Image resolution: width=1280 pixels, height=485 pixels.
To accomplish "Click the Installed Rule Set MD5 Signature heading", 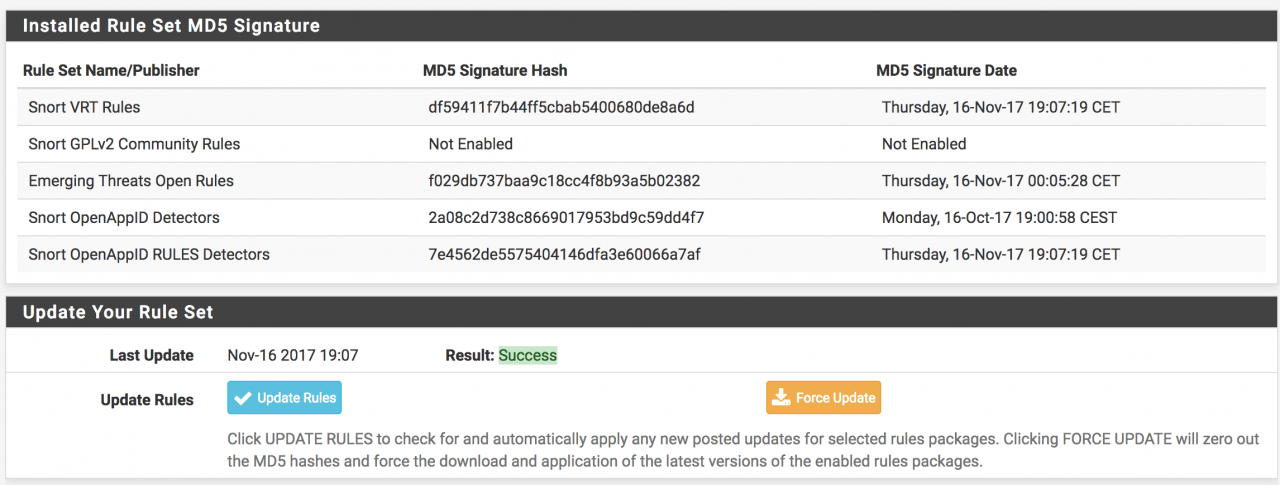I will [171, 26].
